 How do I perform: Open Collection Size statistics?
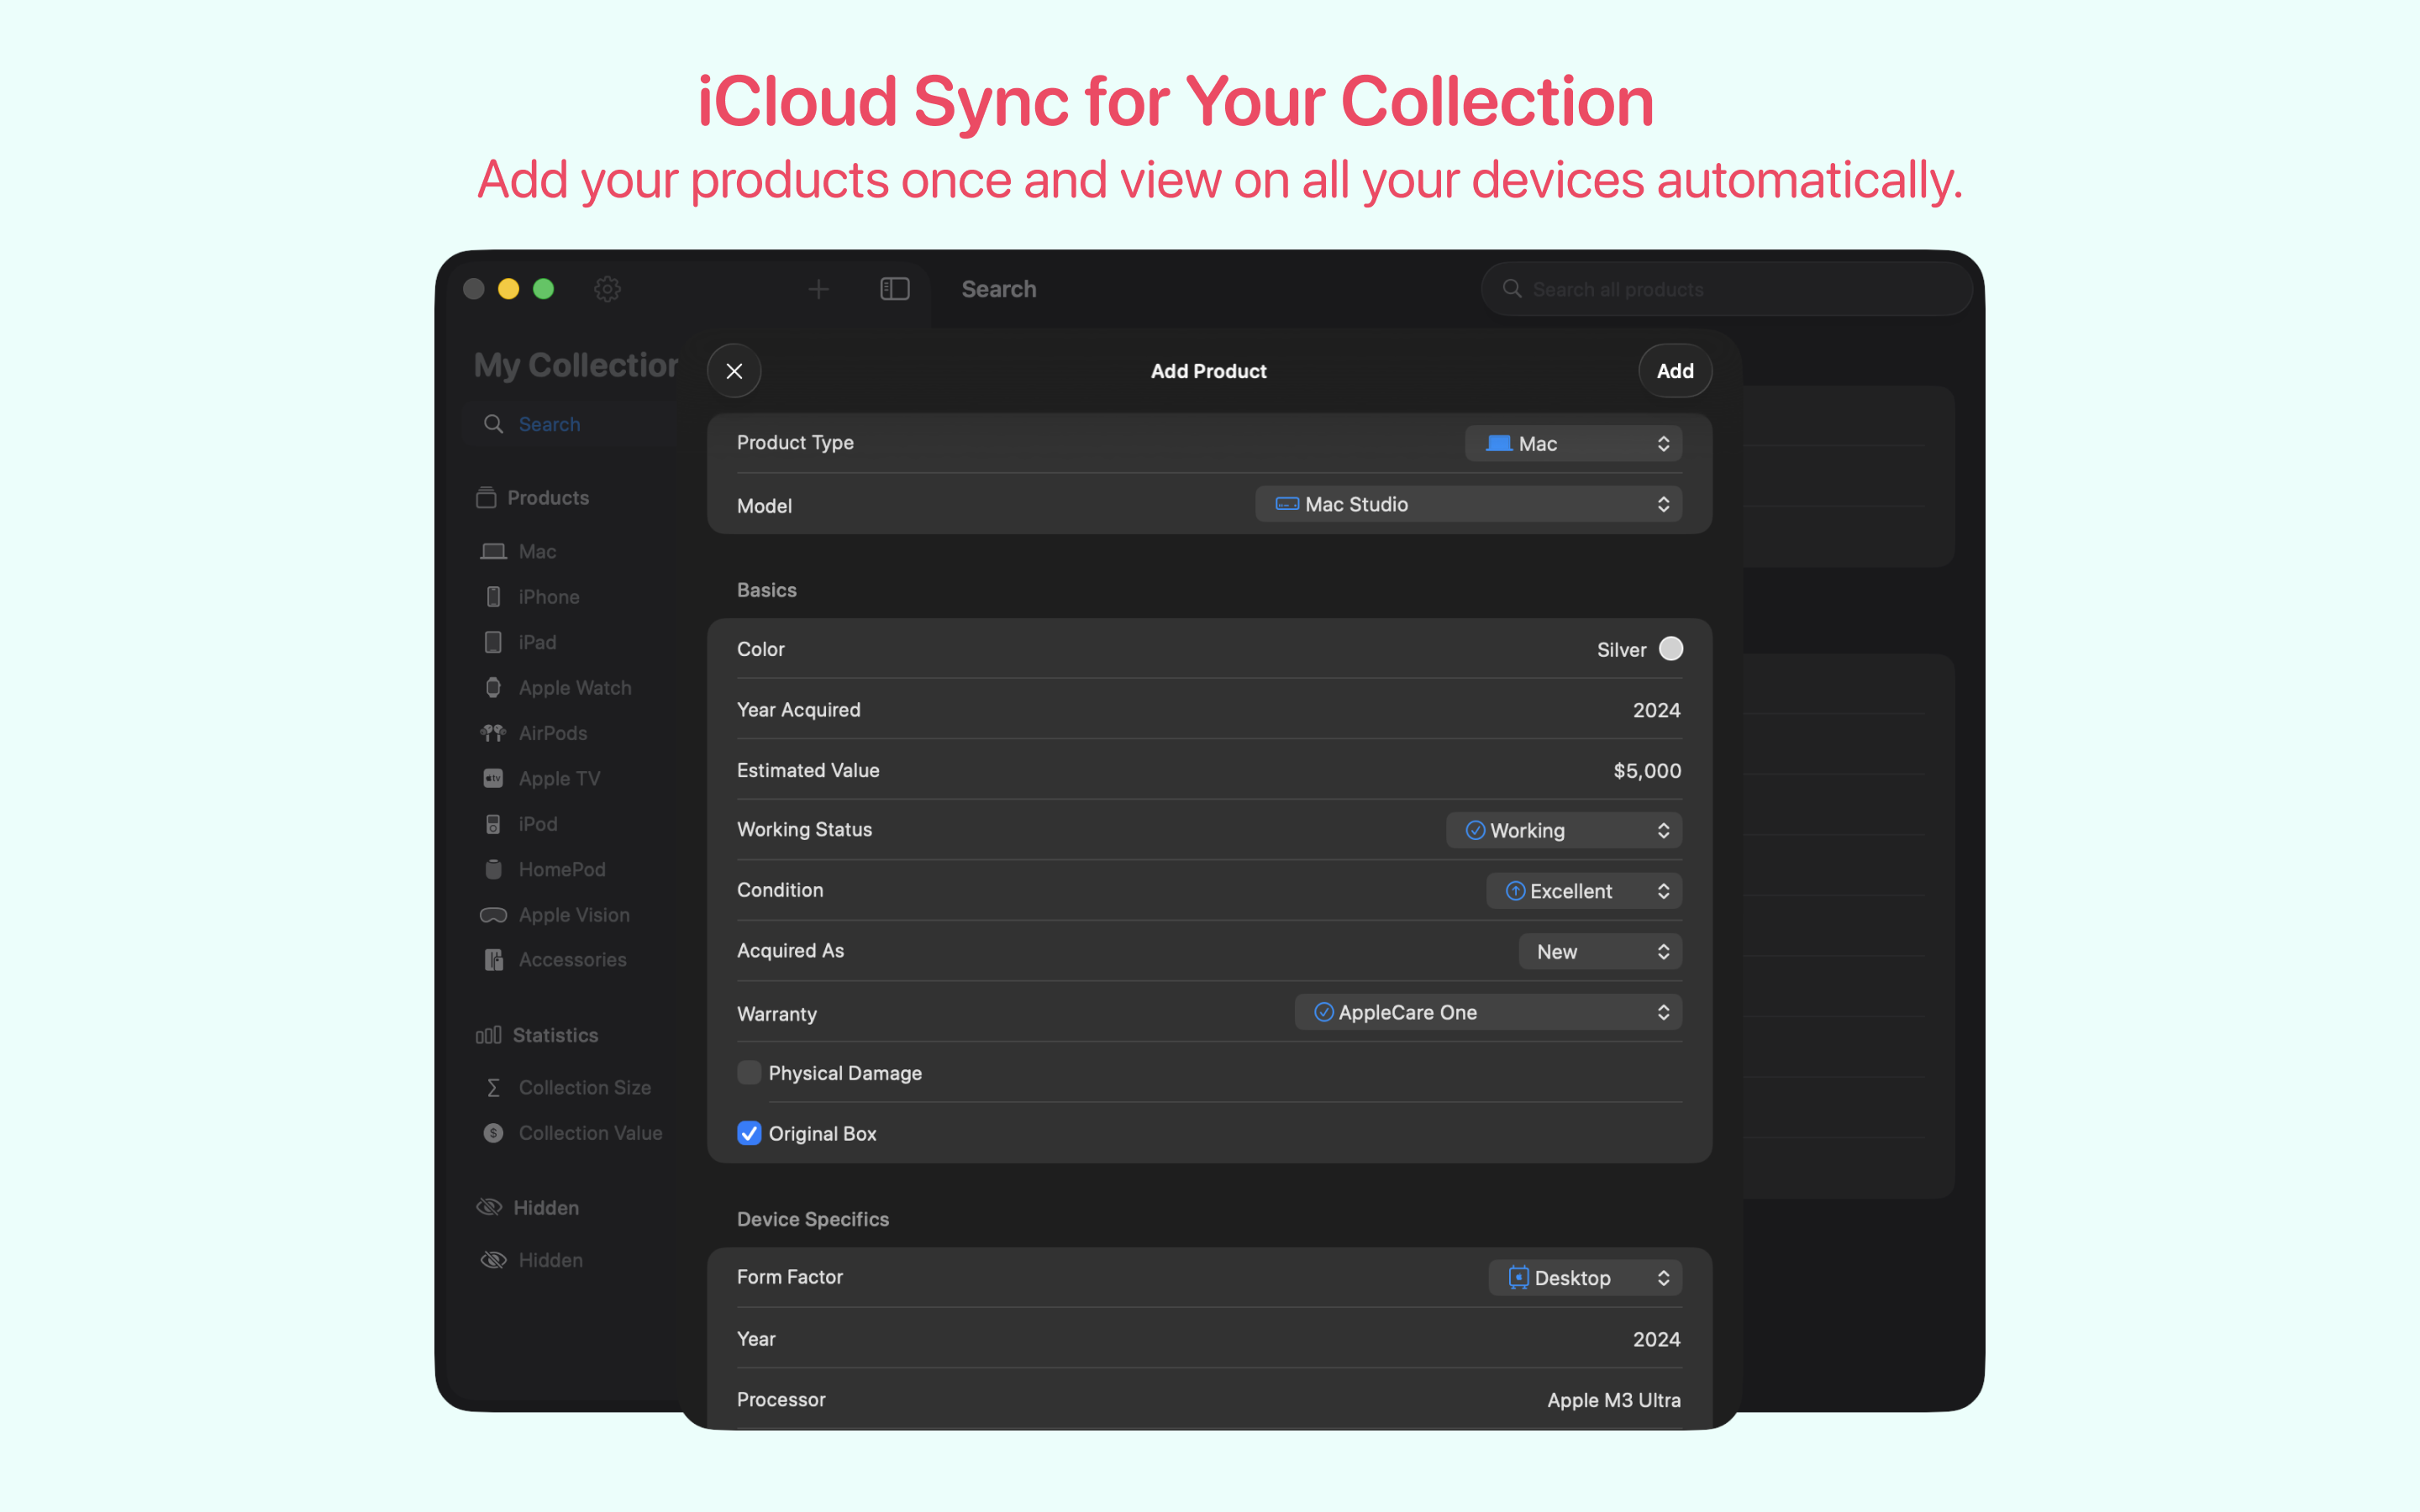point(584,1088)
